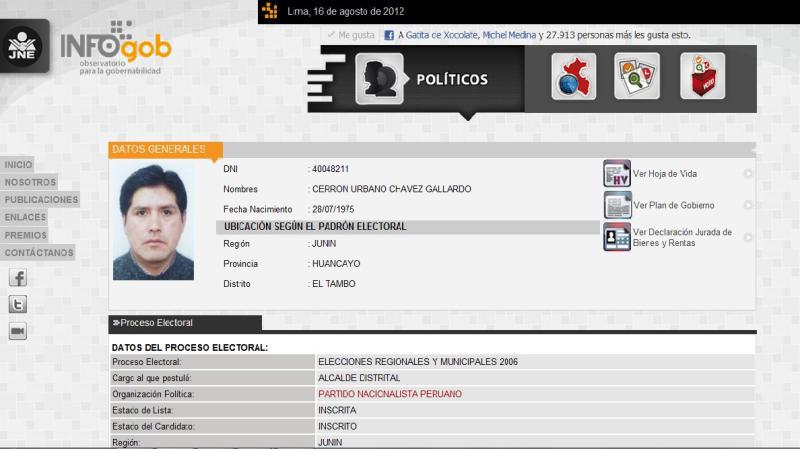Open the Facebook sidebar icon
Viewport: 800px width, 449px height.
point(18,278)
